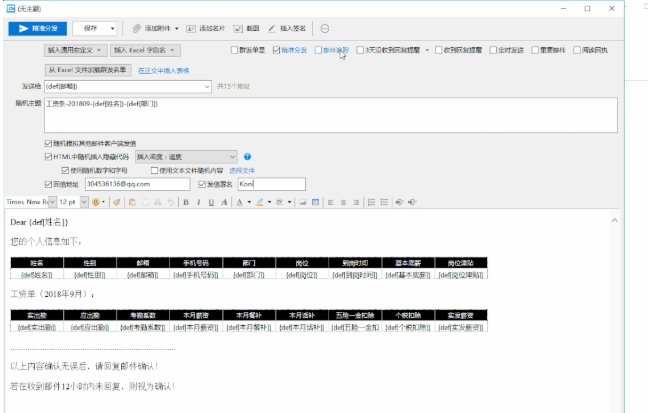The height and width of the screenshot is (413, 648).
Task: Enable the 阅读回执 checkbox
Action: click(x=579, y=49)
